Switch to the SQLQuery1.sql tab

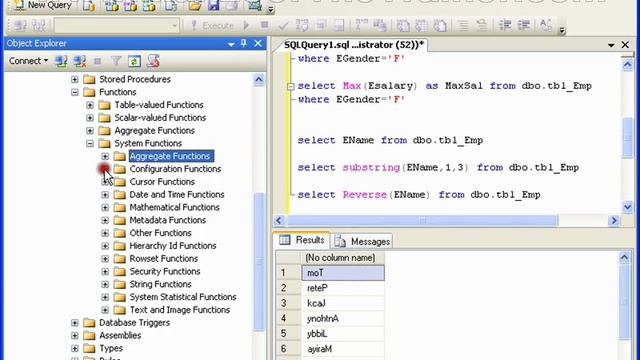point(353,44)
